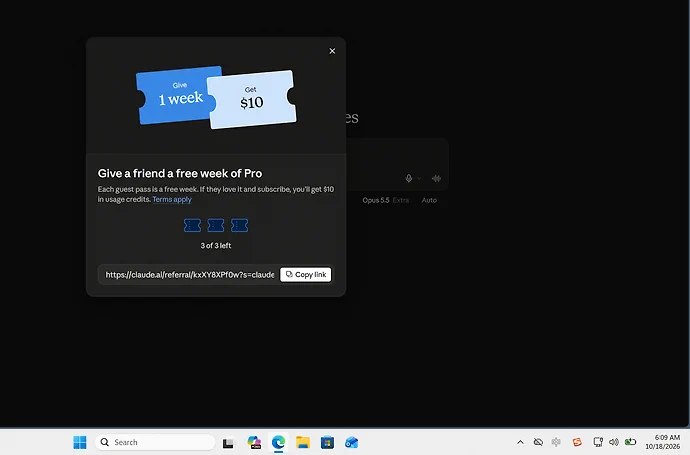Click the middle guest pass ticket icon
This screenshot has width=690, height=455.
pyautogui.click(x=216, y=225)
